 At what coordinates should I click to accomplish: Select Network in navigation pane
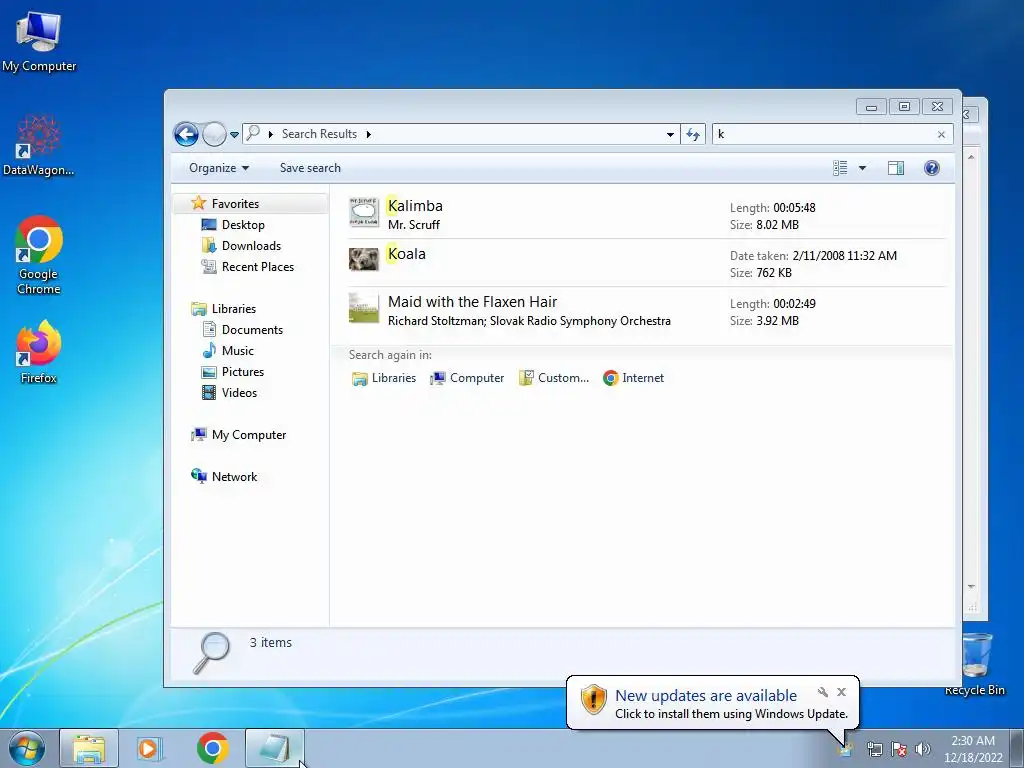[234, 477]
